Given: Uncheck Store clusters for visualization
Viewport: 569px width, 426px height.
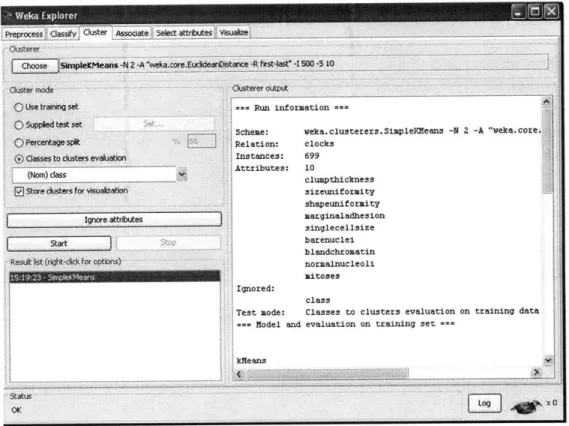Looking at the screenshot, I should pos(19,191).
